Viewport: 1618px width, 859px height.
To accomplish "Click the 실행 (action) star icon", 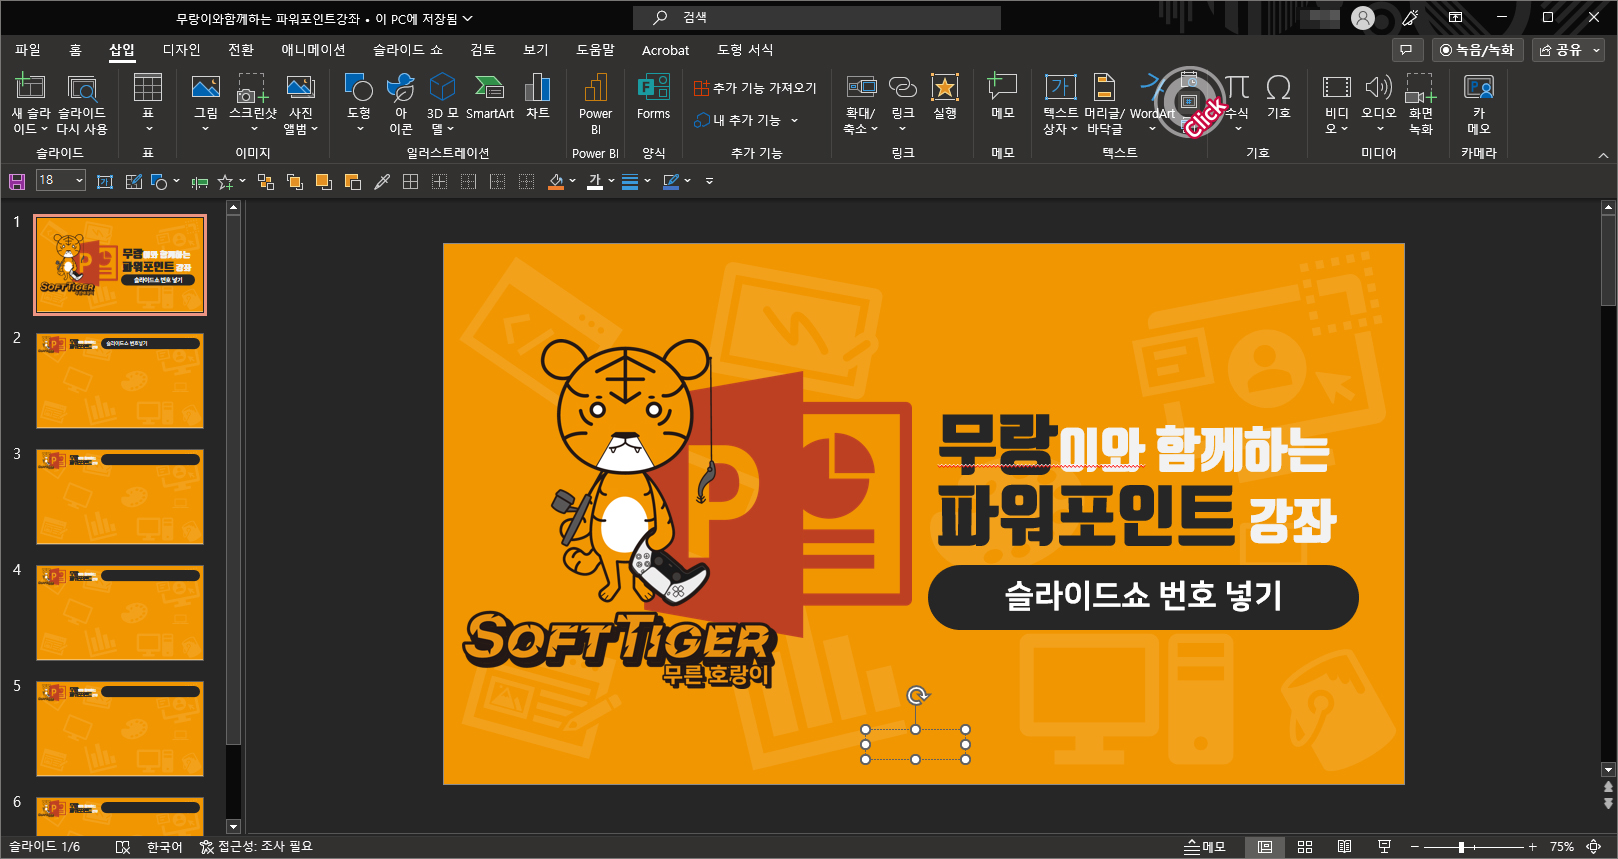I will pyautogui.click(x=945, y=88).
